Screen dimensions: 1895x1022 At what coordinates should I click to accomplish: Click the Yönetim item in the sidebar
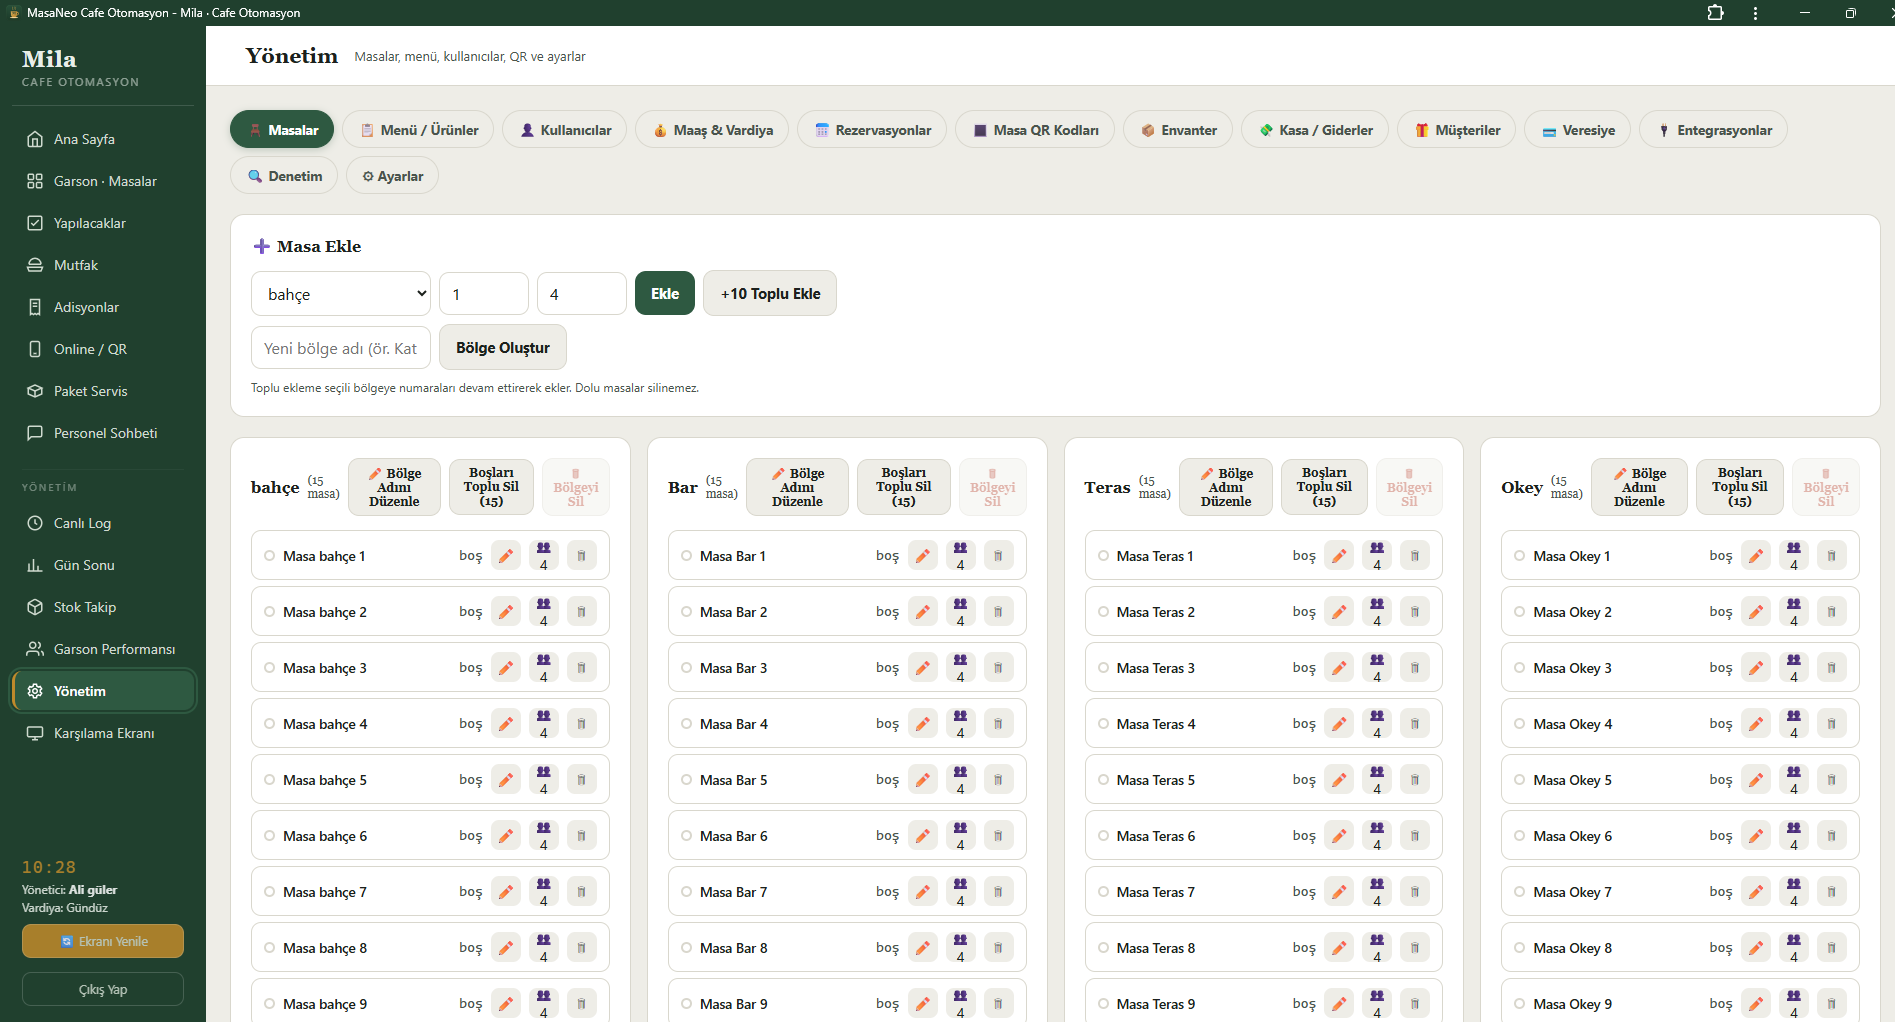(103, 691)
